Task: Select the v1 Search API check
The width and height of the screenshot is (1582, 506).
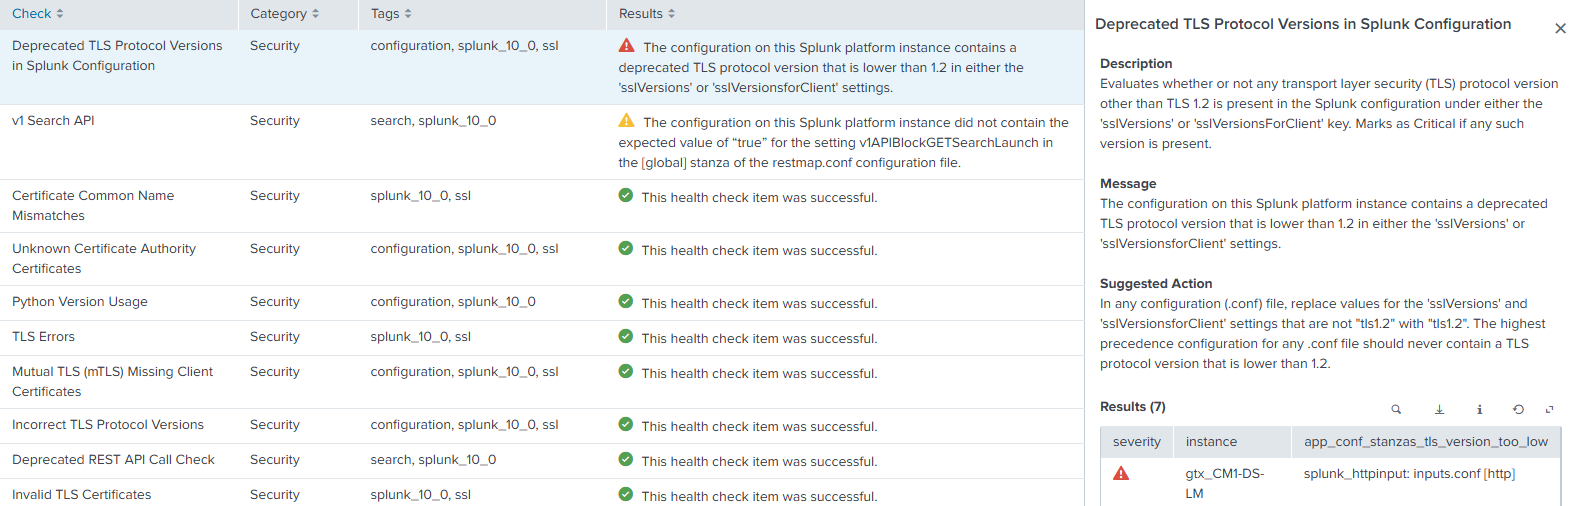Action: 53,121
